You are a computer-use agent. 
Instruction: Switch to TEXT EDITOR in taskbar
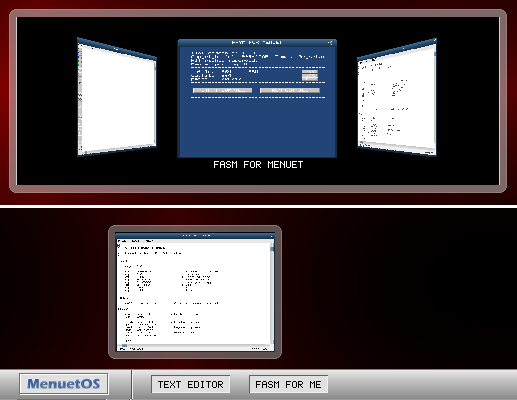(x=190, y=384)
